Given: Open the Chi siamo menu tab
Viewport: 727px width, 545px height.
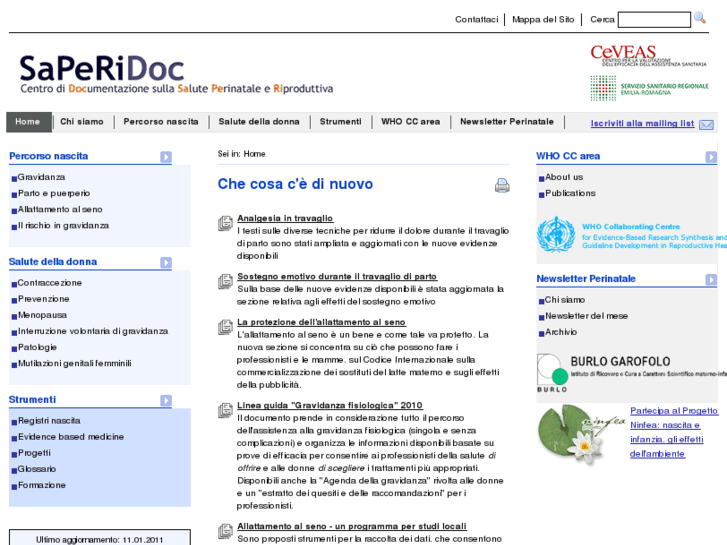Looking at the screenshot, I should 82,122.
